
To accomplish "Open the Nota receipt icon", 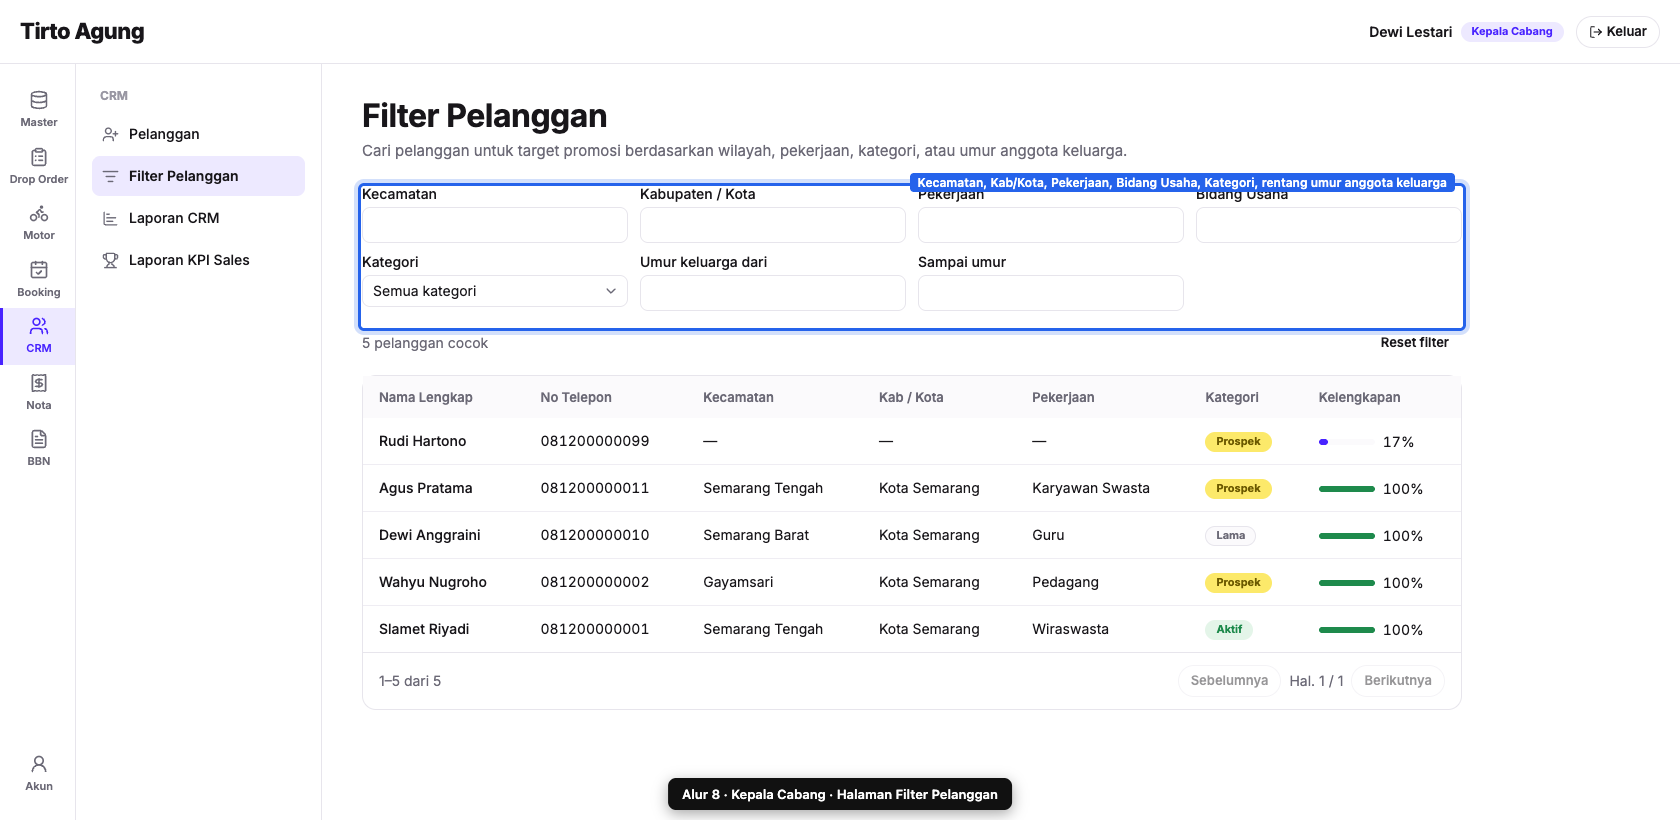I will click(x=39, y=383).
